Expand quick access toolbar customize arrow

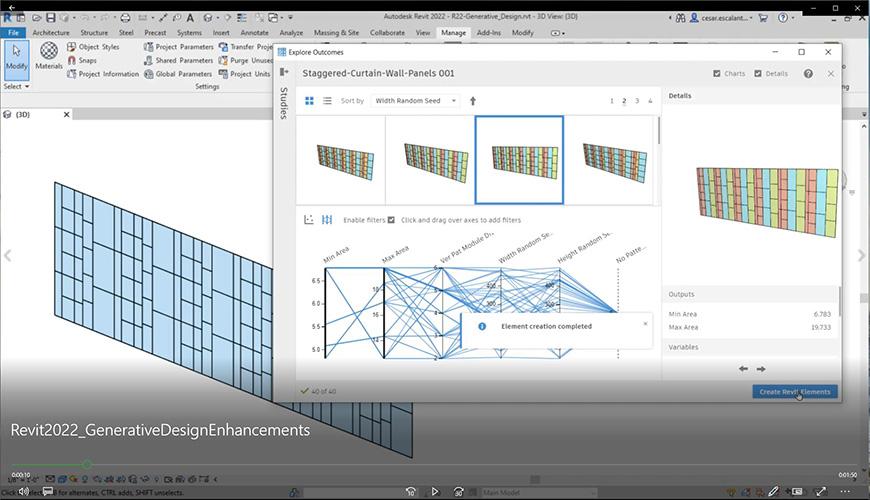[x=290, y=18]
